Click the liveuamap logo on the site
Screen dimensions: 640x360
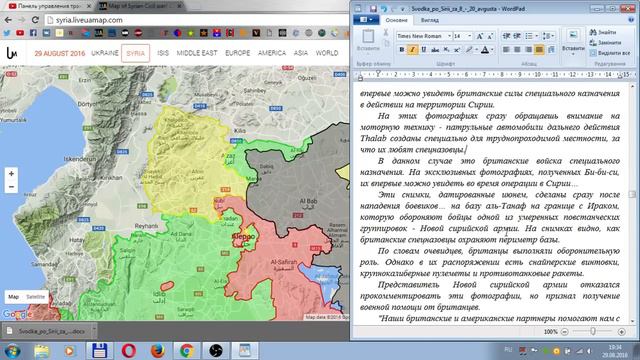[x=12, y=53]
